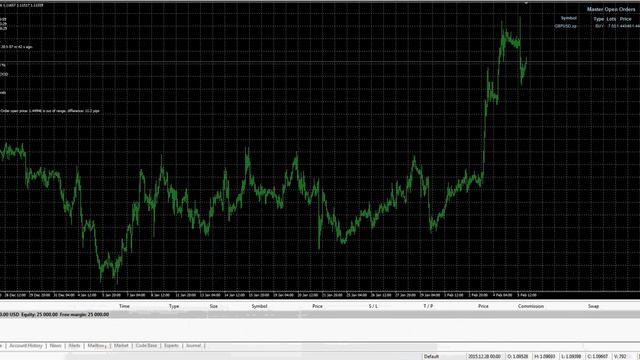Viewport: 640px width, 360px height.
Task: Click the Price column header next to Commission
Action: click(483, 306)
